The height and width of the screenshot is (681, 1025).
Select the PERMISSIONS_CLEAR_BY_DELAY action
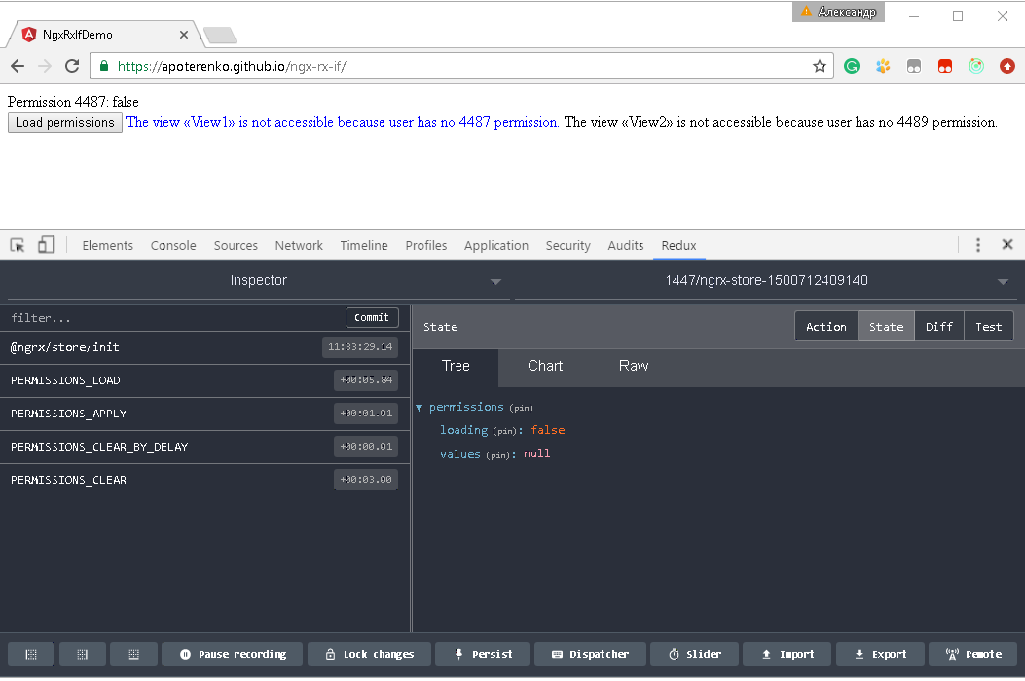[205, 447]
